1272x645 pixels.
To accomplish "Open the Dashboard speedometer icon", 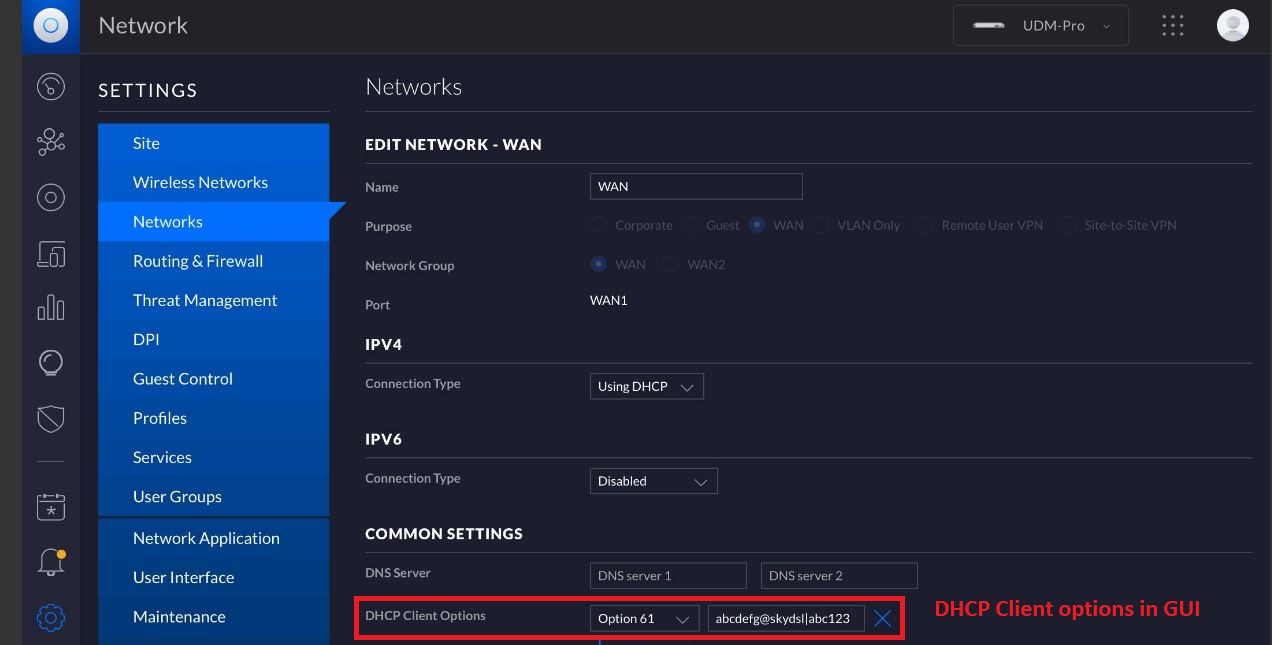I will [x=51, y=87].
